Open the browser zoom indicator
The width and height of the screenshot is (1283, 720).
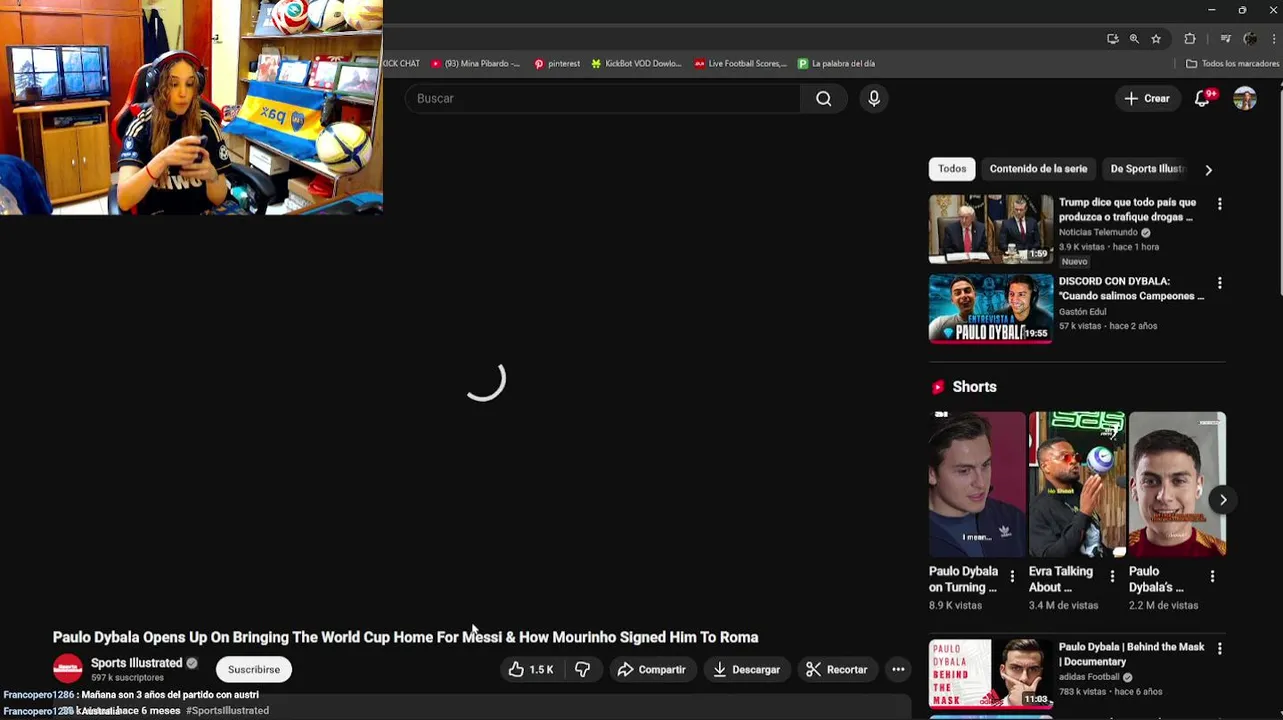(1134, 39)
